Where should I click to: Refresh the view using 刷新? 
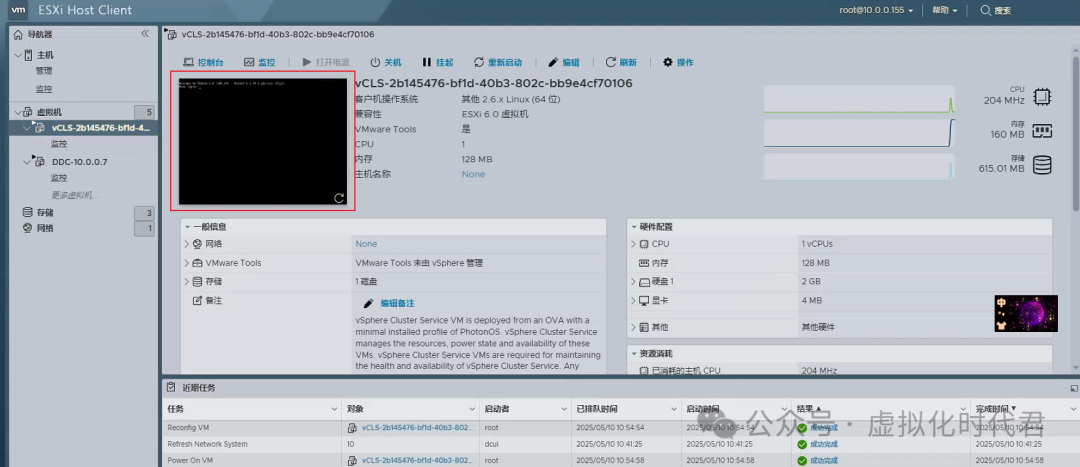(620, 62)
